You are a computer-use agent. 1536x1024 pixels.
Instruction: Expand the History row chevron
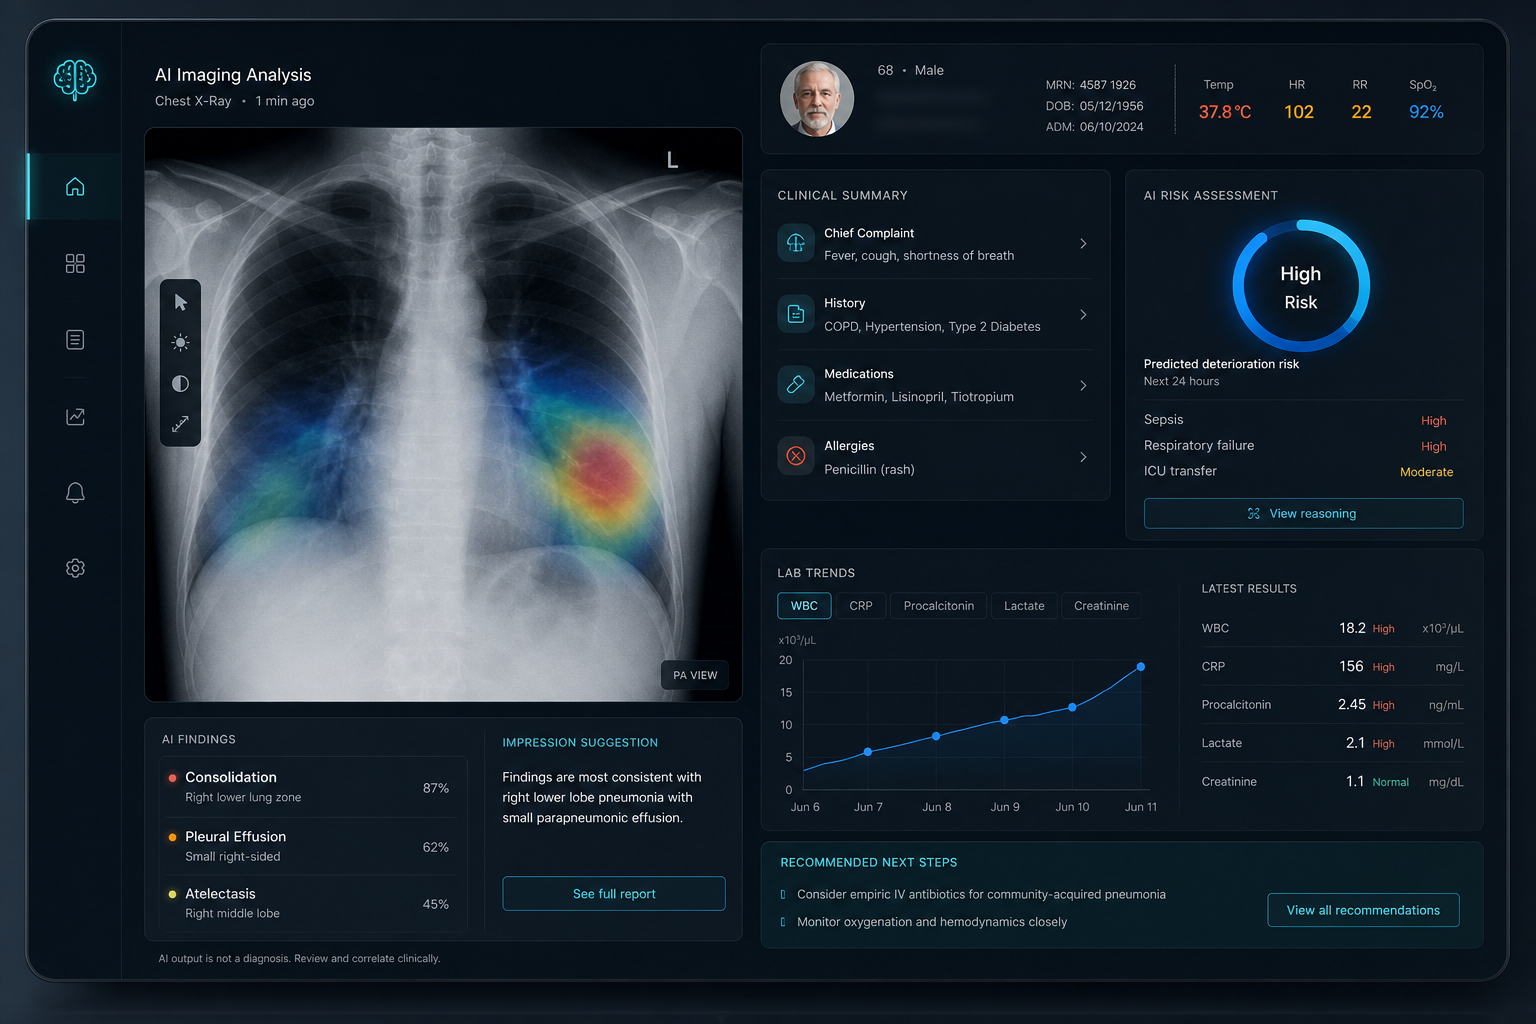pyautogui.click(x=1083, y=315)
